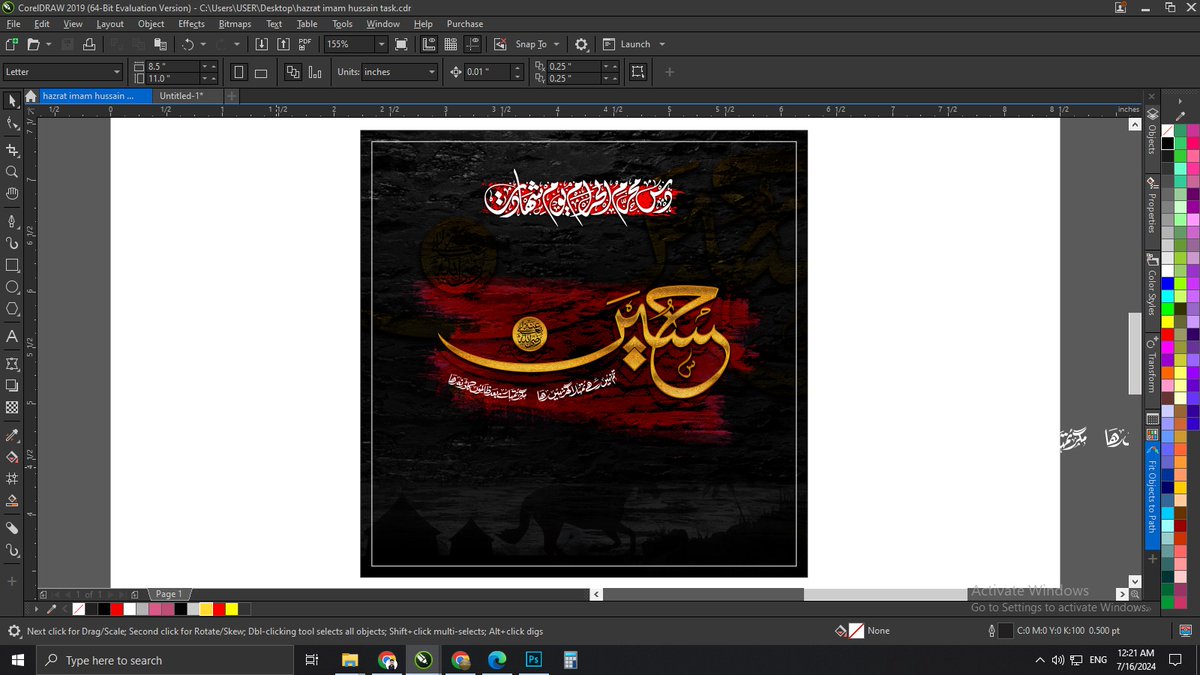
Task: Toggle the Treat as Filled button
Action: [x=638, y=72]
